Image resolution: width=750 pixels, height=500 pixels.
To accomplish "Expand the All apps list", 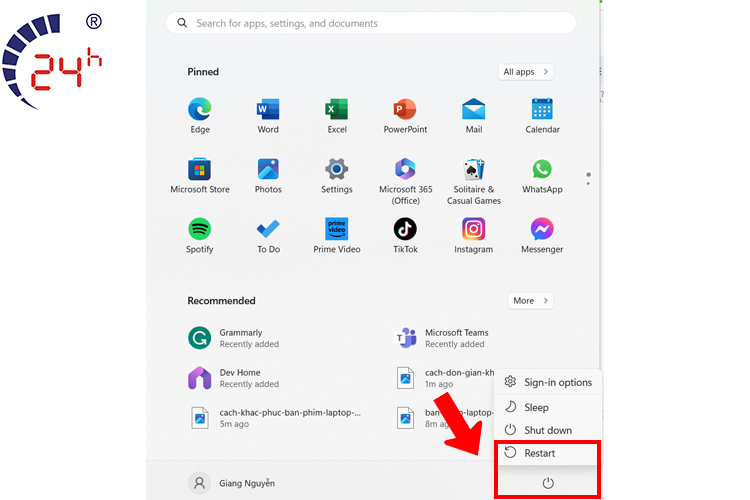I will 526,72.
